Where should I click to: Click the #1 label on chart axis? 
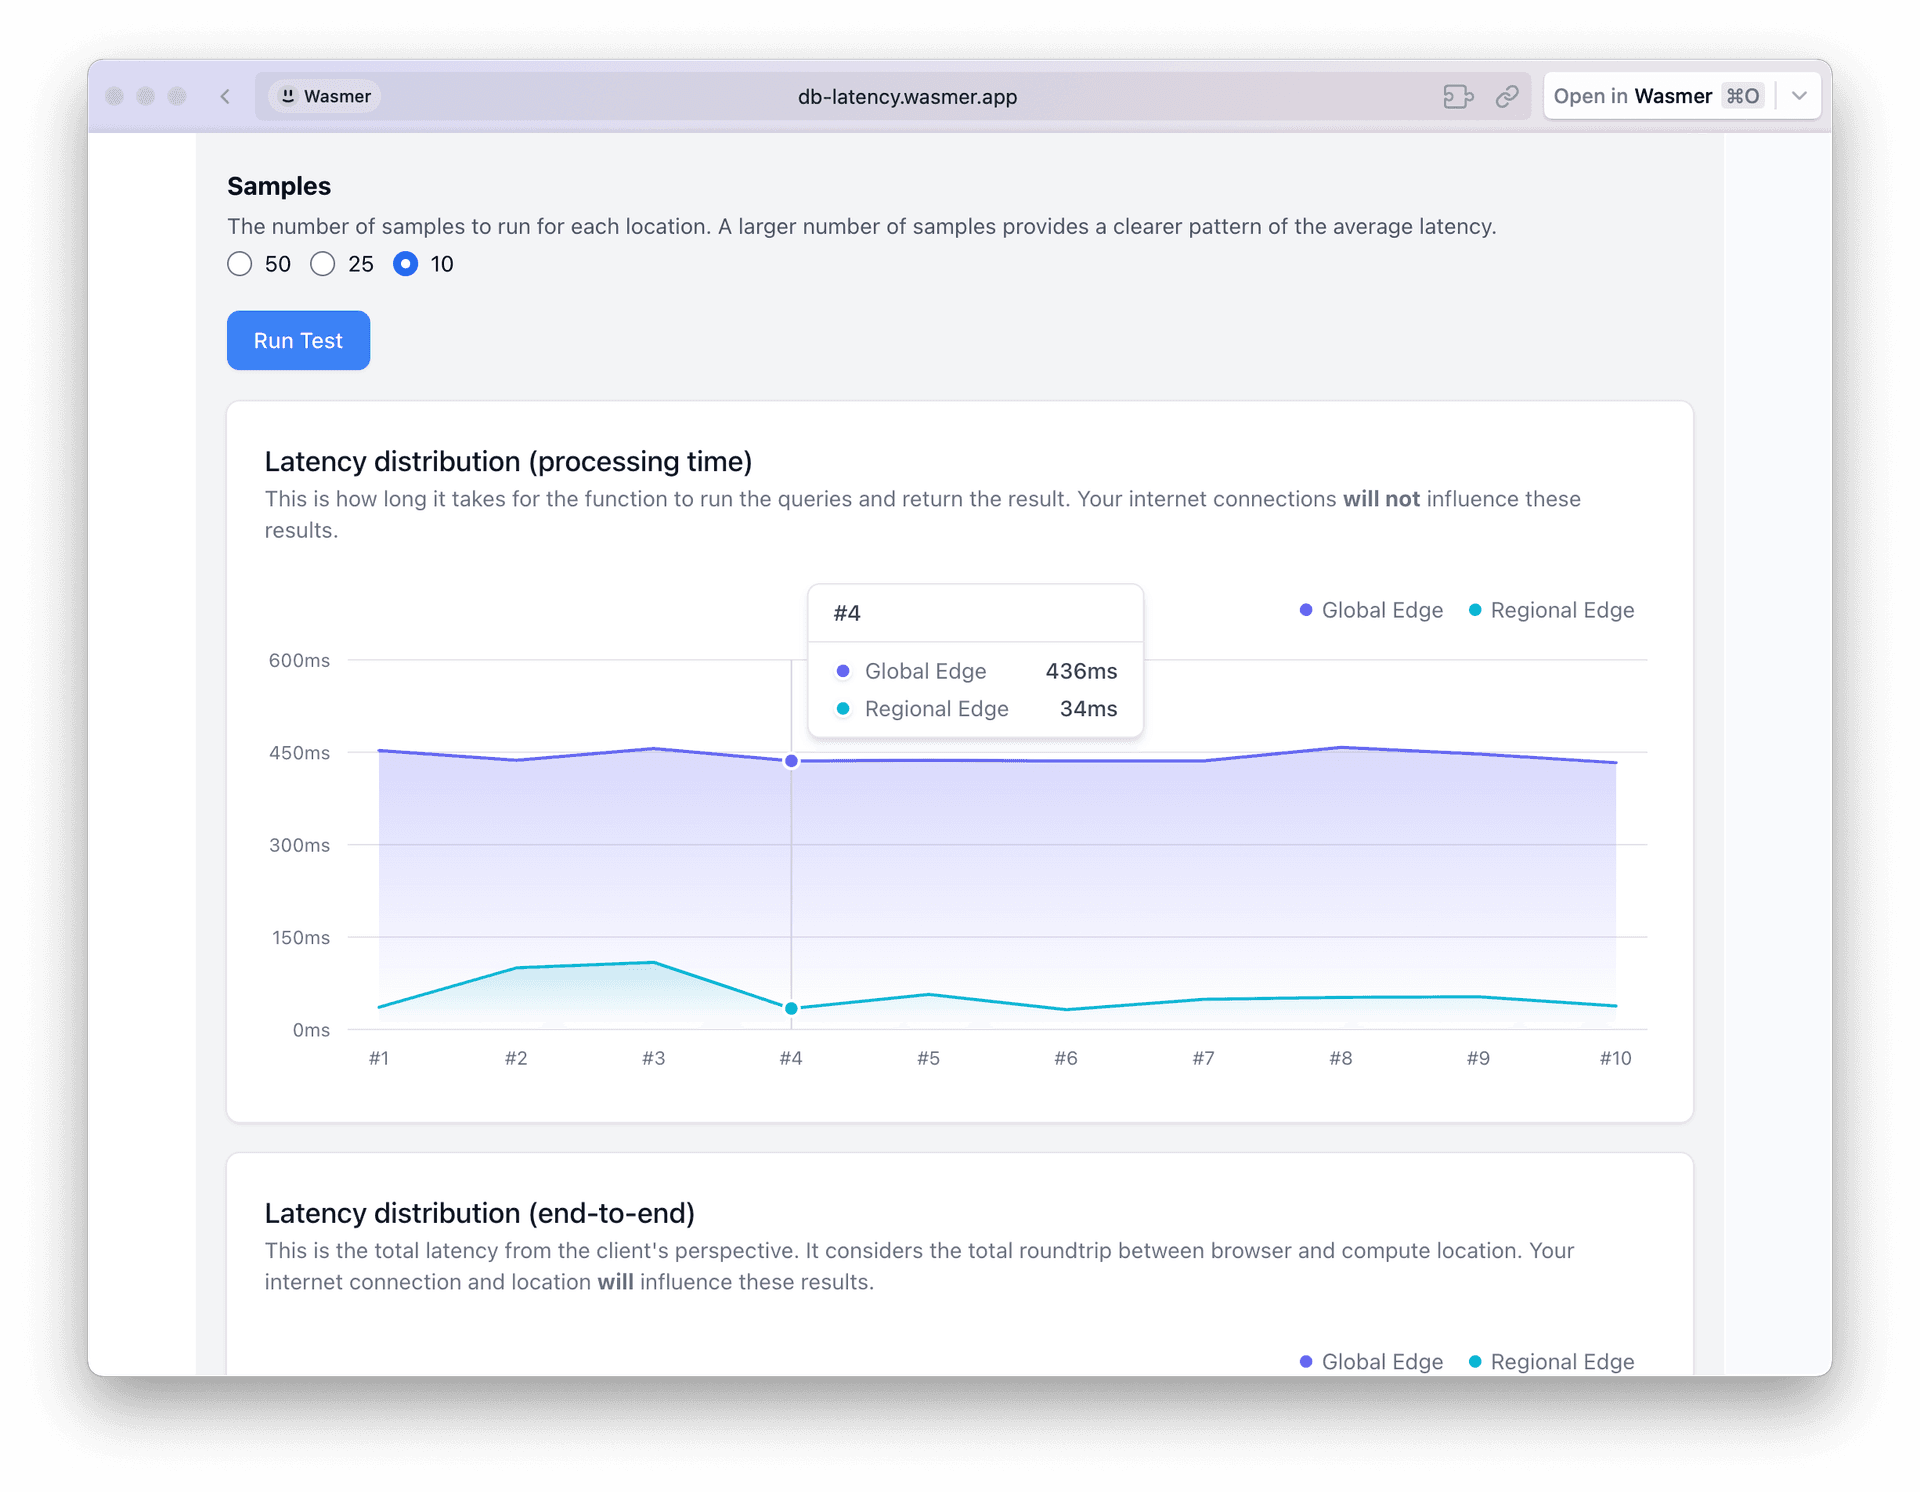point(379,1058)
